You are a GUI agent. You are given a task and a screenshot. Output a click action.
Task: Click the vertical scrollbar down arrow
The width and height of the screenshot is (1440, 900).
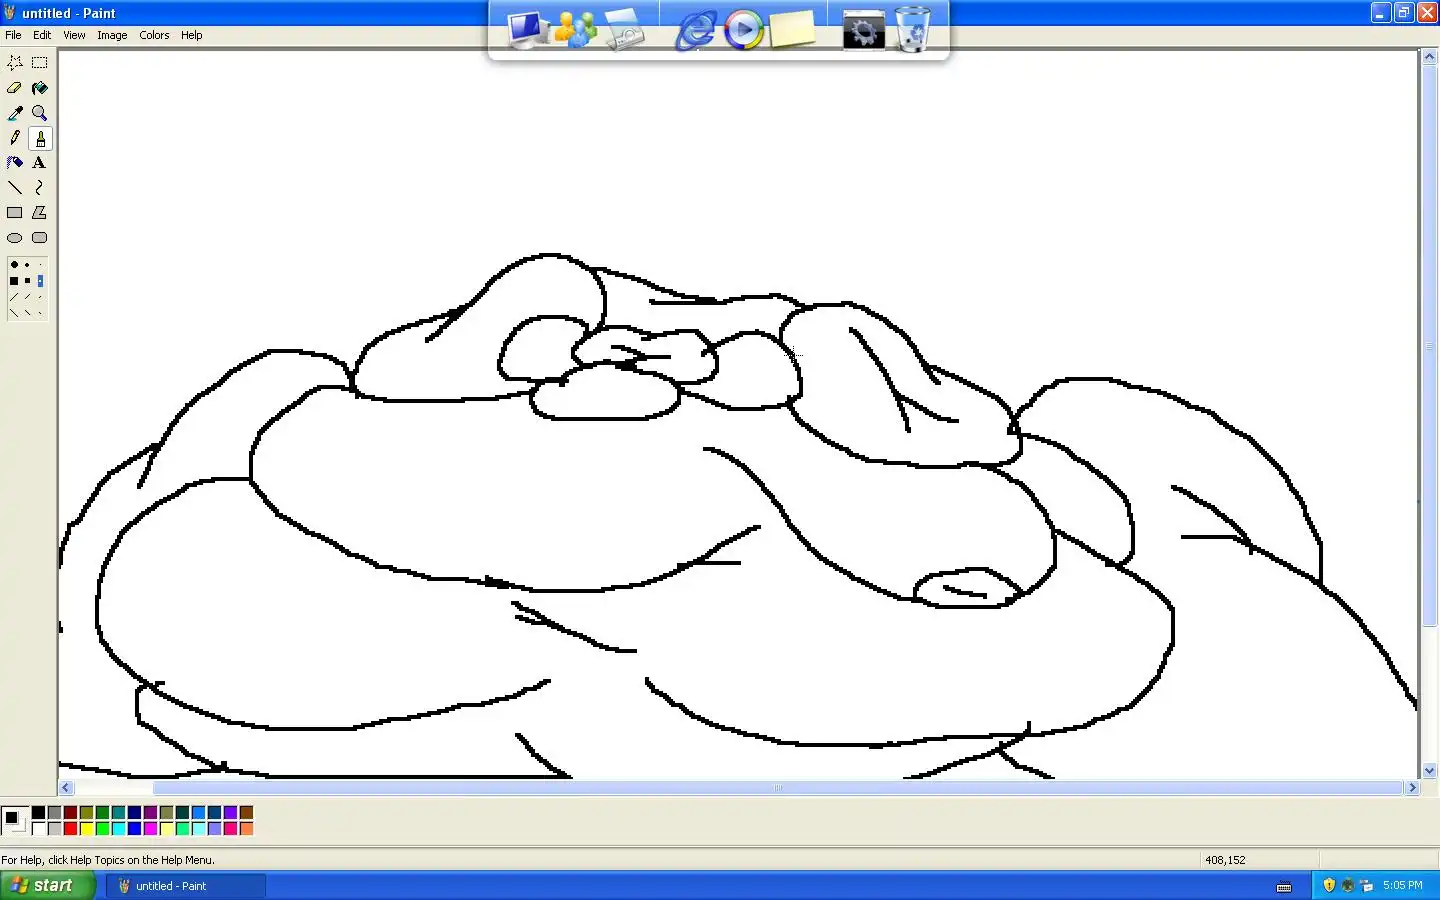click(x=1429, y=771)
